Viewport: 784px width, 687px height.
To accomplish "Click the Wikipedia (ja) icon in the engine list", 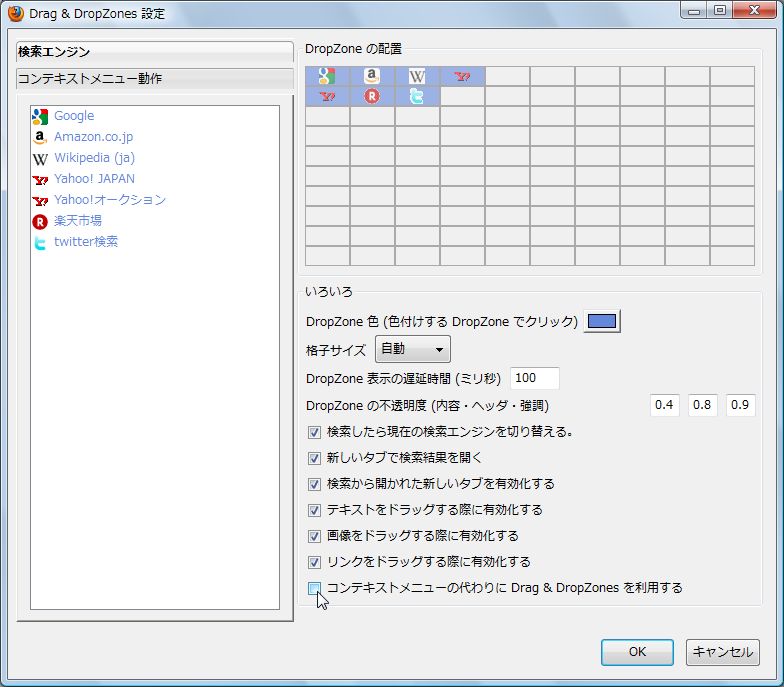I will [40, 158].
